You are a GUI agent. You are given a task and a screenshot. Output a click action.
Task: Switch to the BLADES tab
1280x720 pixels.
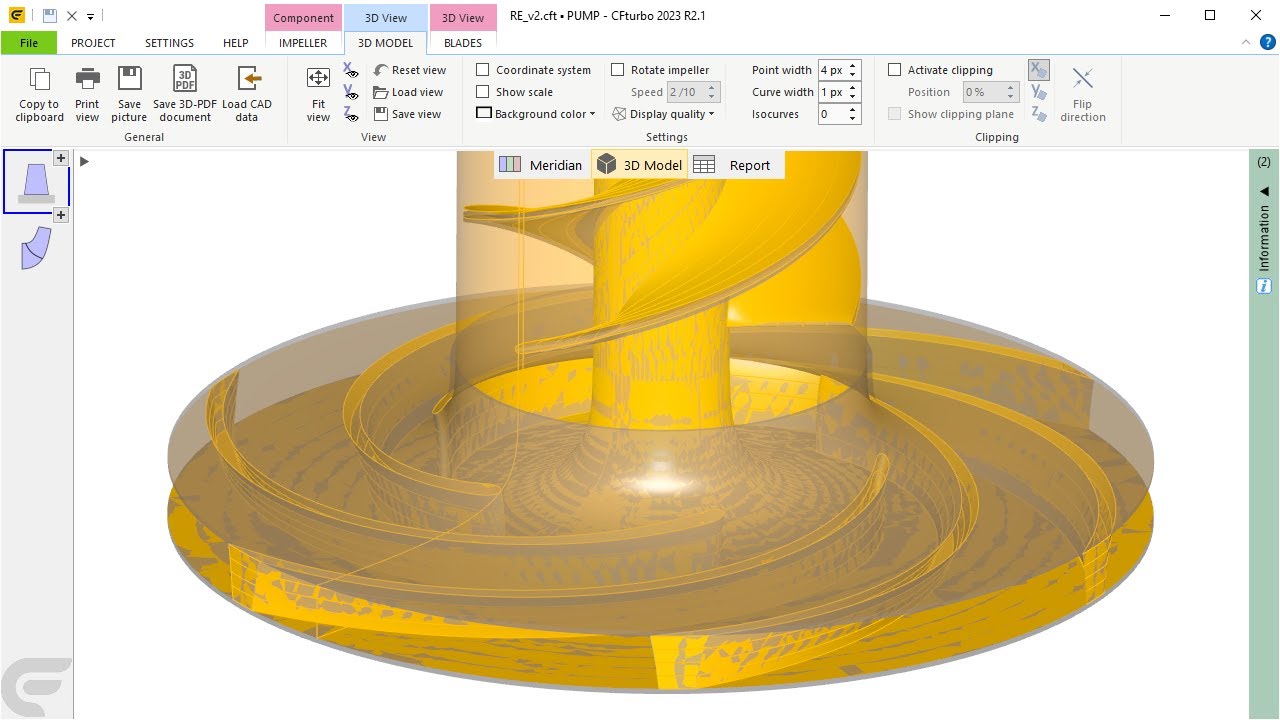[463, 43]
